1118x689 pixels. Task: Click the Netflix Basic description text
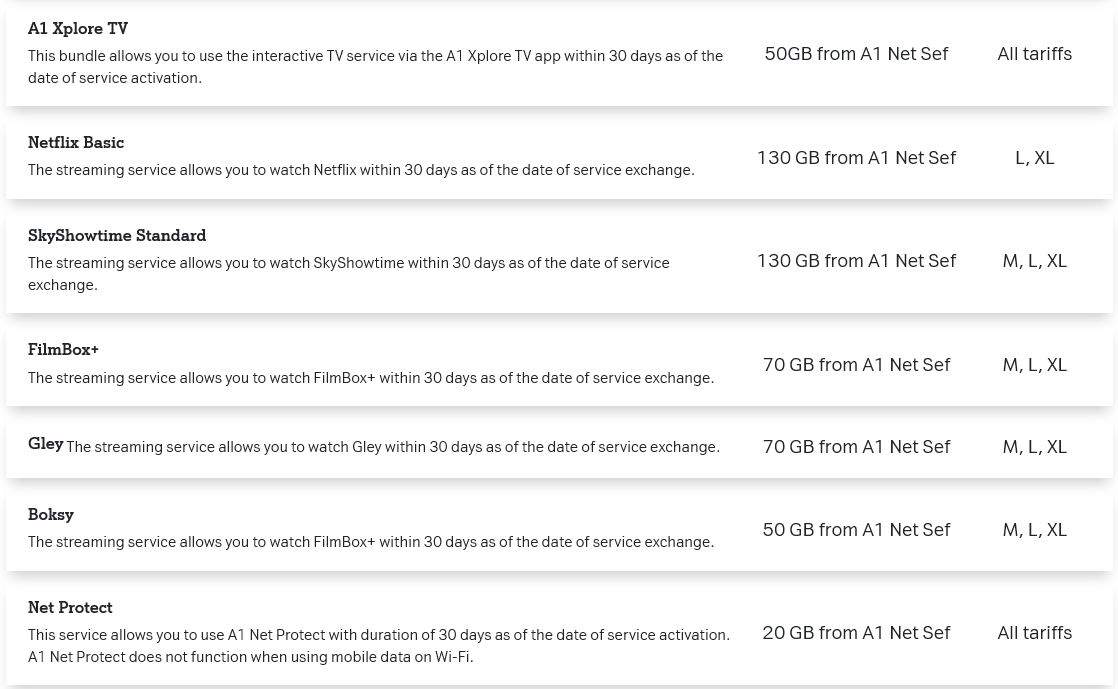click(x=361, y=170)
